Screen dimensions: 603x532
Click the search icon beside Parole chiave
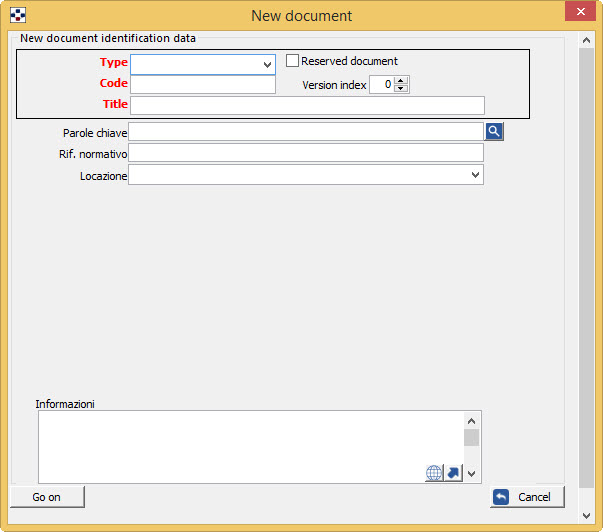coord(494,131)
